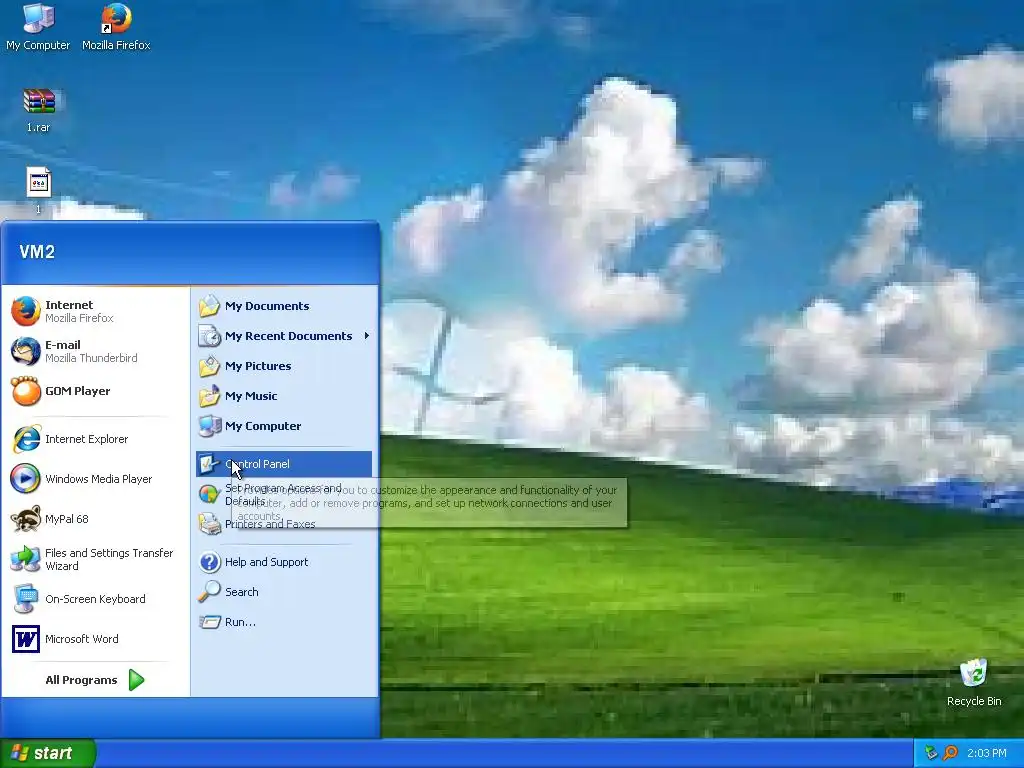1024x768 pixels.
Task: Open the Recycle Bin icon
Action: (974, 683)
